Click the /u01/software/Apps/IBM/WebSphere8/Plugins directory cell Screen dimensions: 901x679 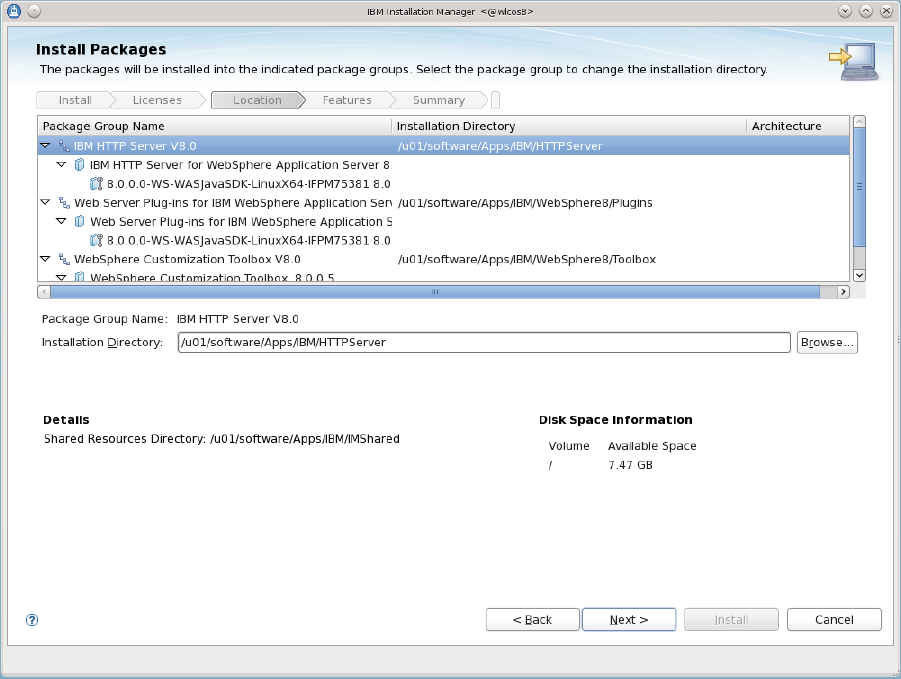525,203
